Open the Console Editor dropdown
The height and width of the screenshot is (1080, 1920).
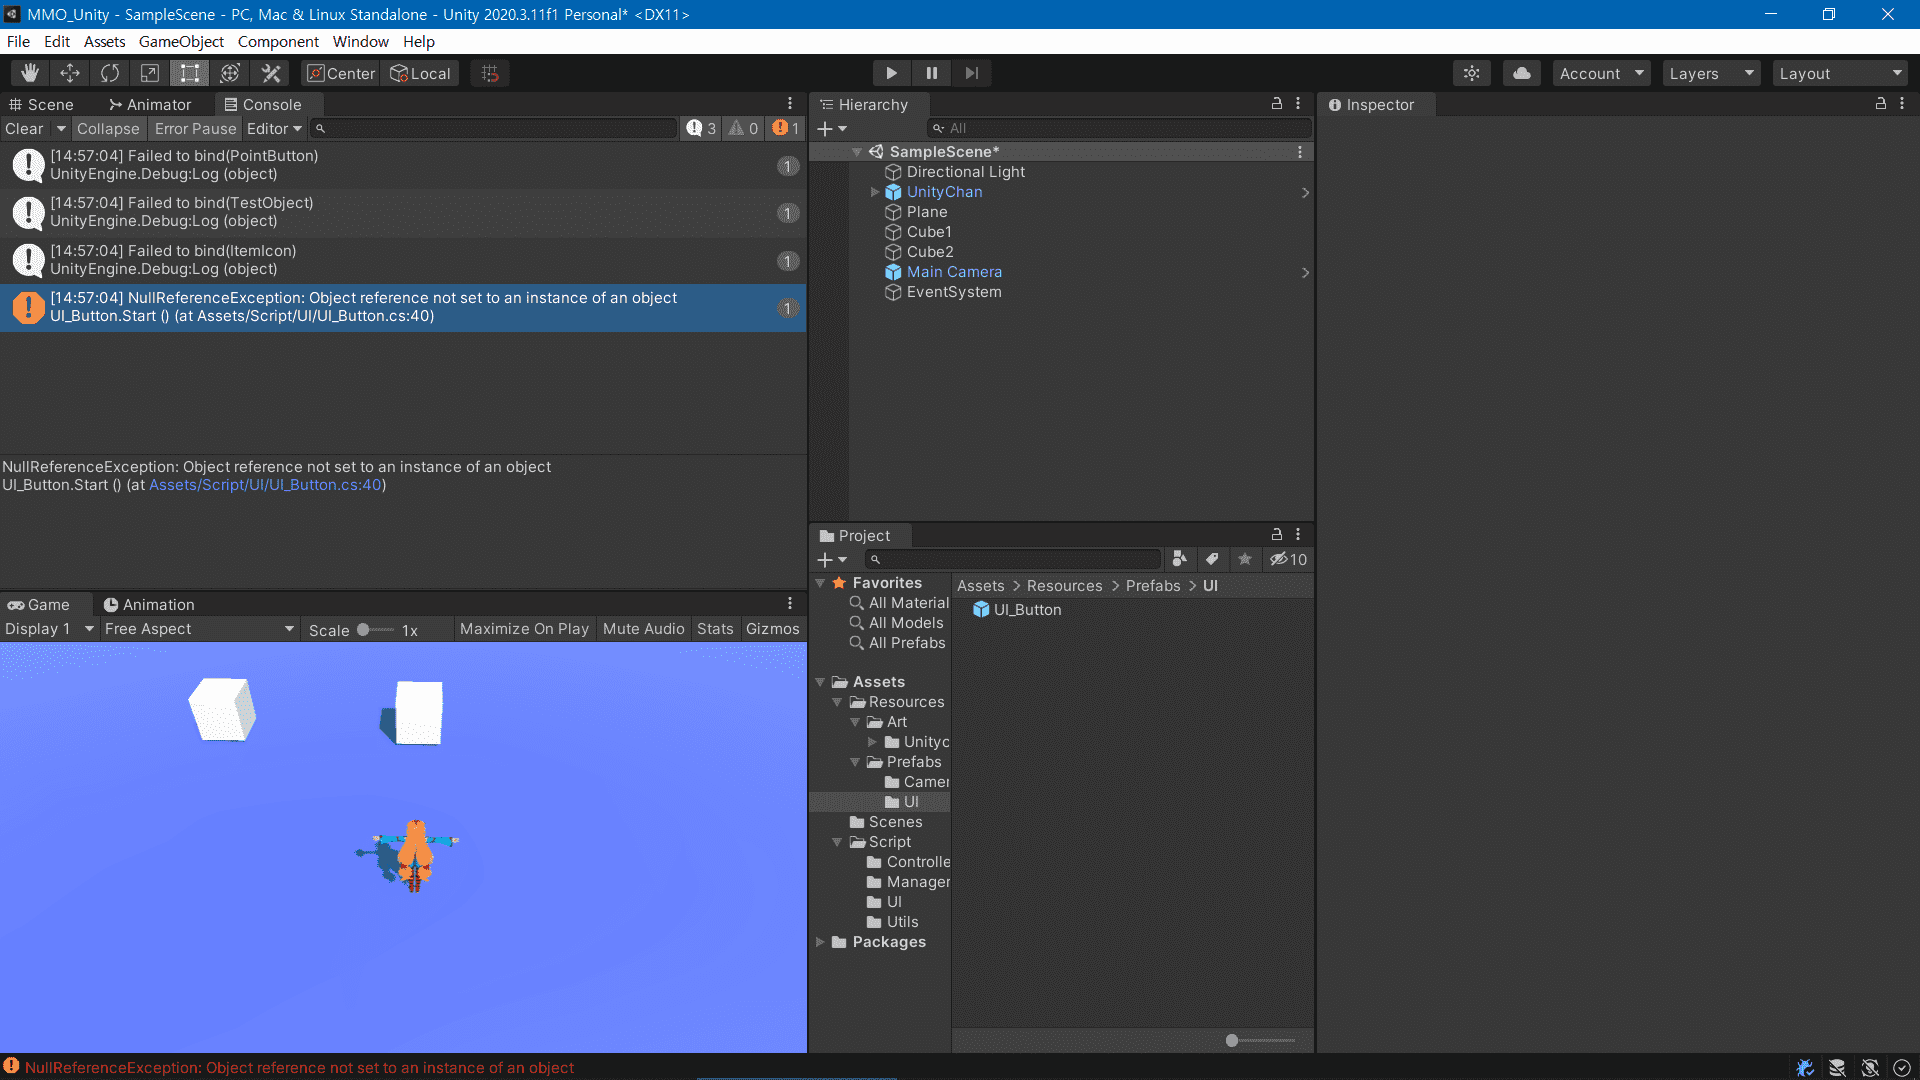tap(274, 128)
